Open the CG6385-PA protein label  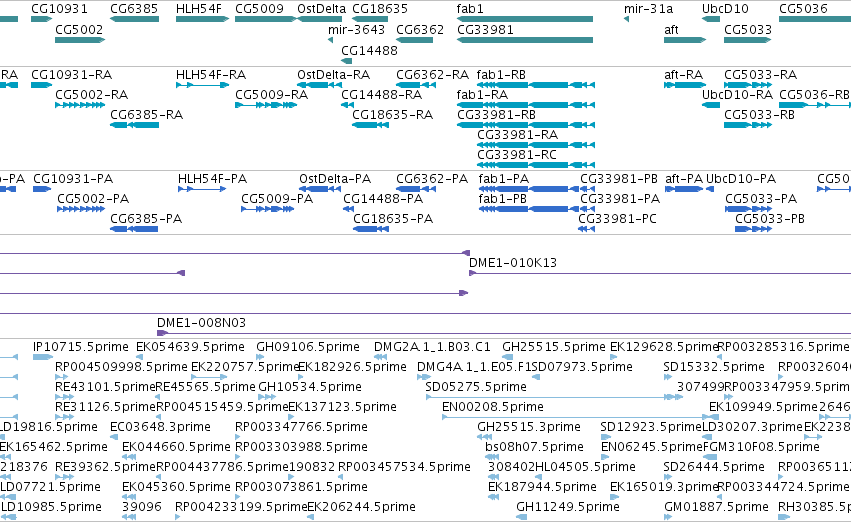point(146,219)
